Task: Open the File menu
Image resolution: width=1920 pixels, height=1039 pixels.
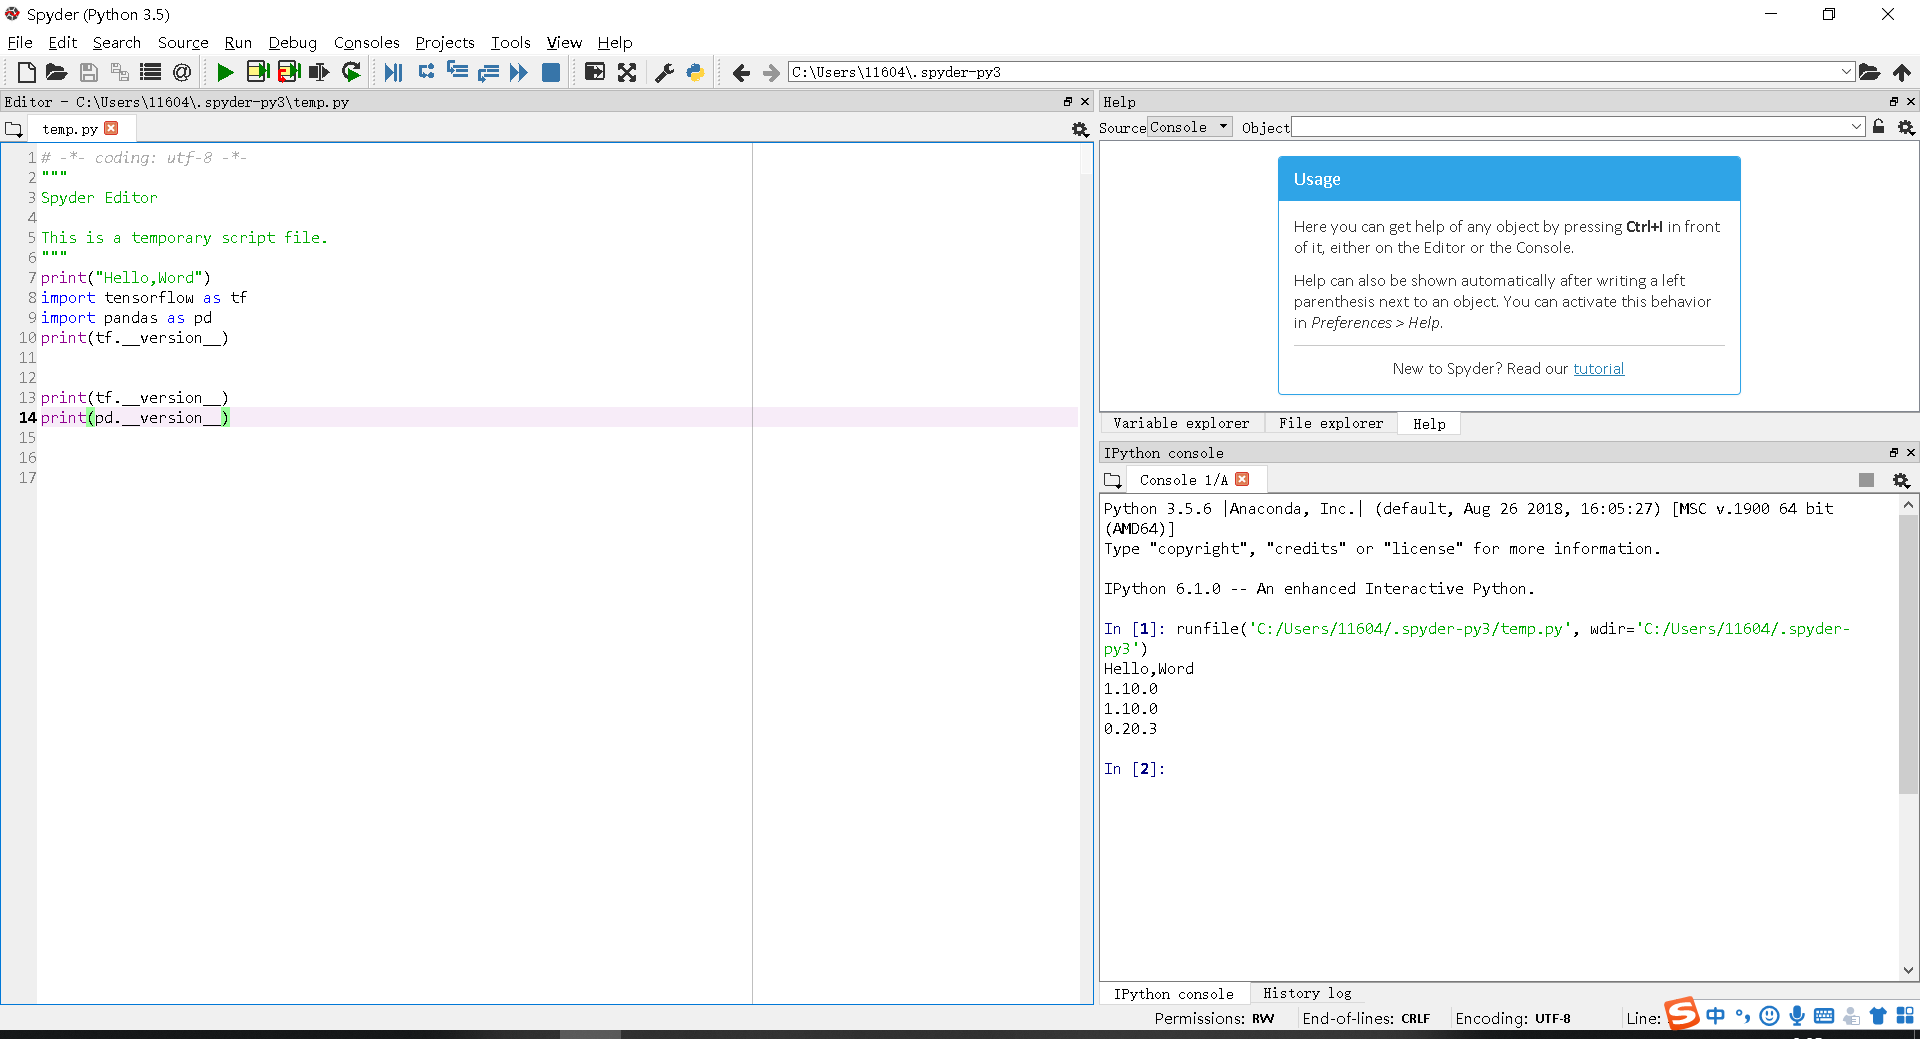Action: 20,42
